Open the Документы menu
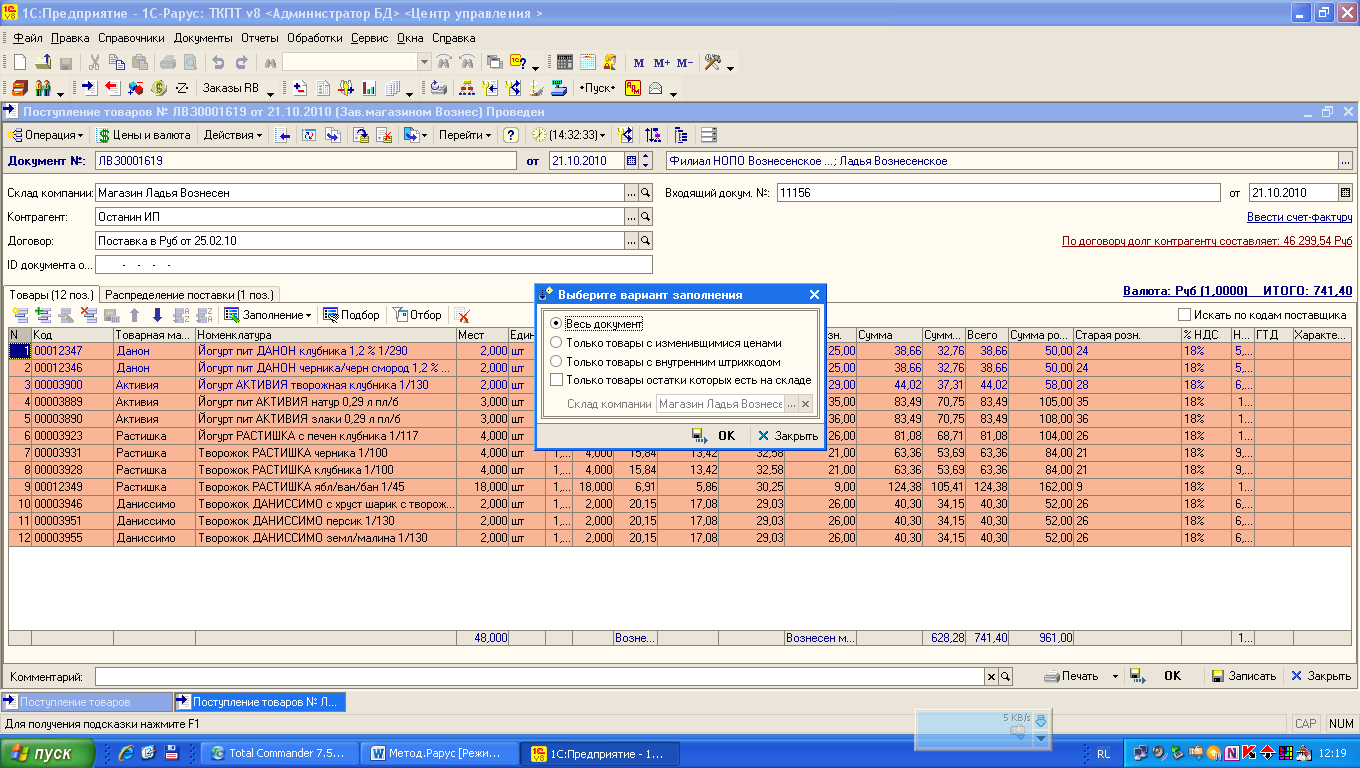This screenshot has height=768, width=1360. pyautogui.click(x=203, y=38)
